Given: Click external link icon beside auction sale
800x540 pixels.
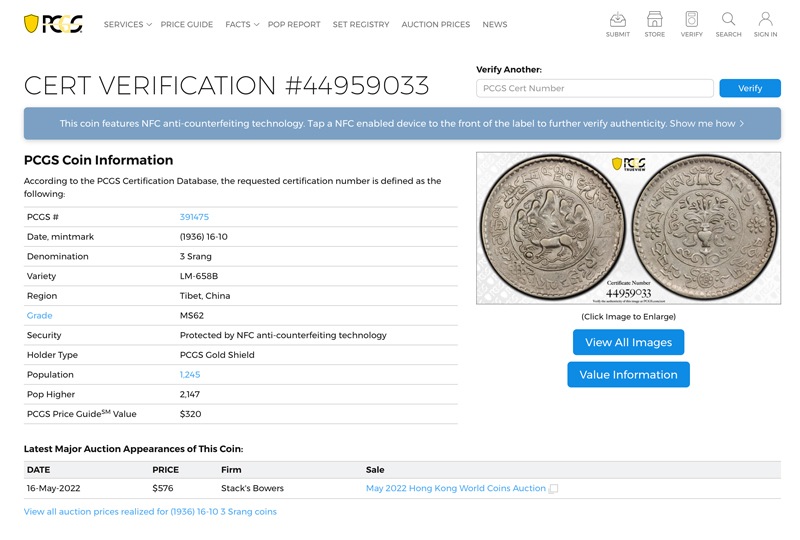Looking at the screenshot, I should (554, 489).
